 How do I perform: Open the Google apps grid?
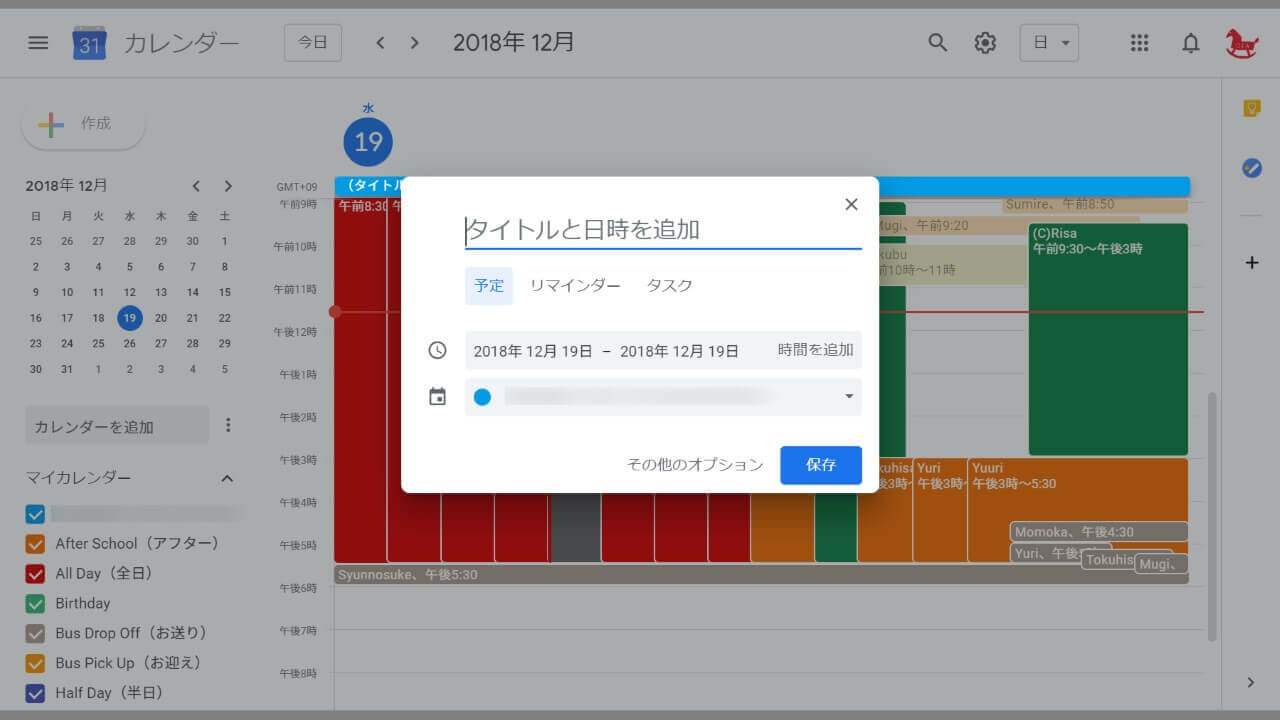[x=1139, y=43]
